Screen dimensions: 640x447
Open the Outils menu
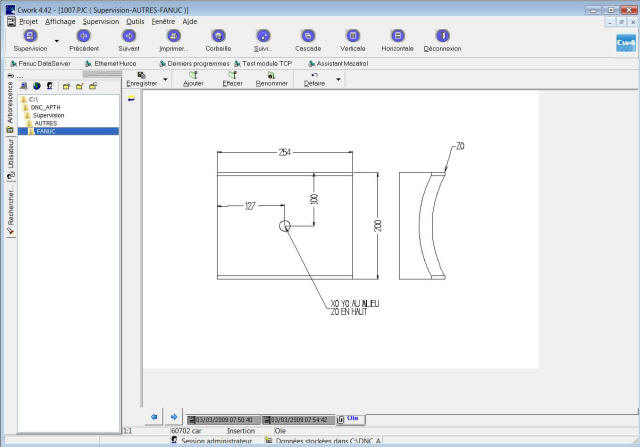coord(135,21)
